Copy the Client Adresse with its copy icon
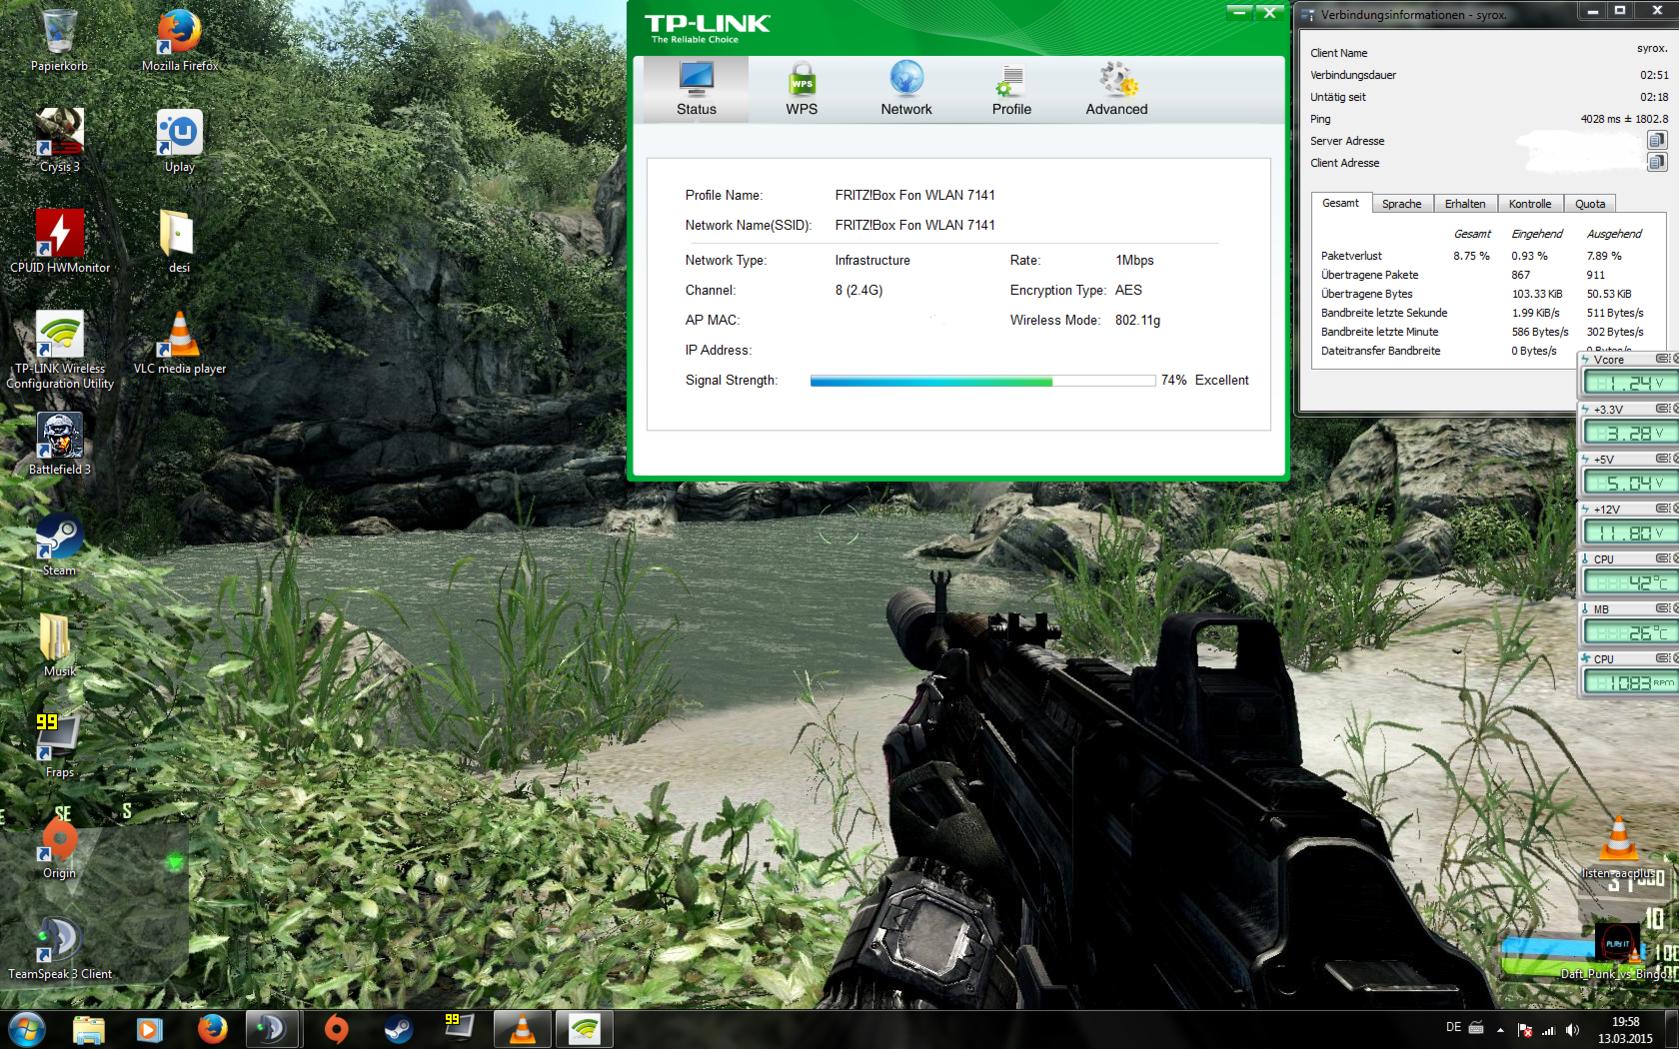This screenshot has width=1679, height=1049. pos(1656,162)
